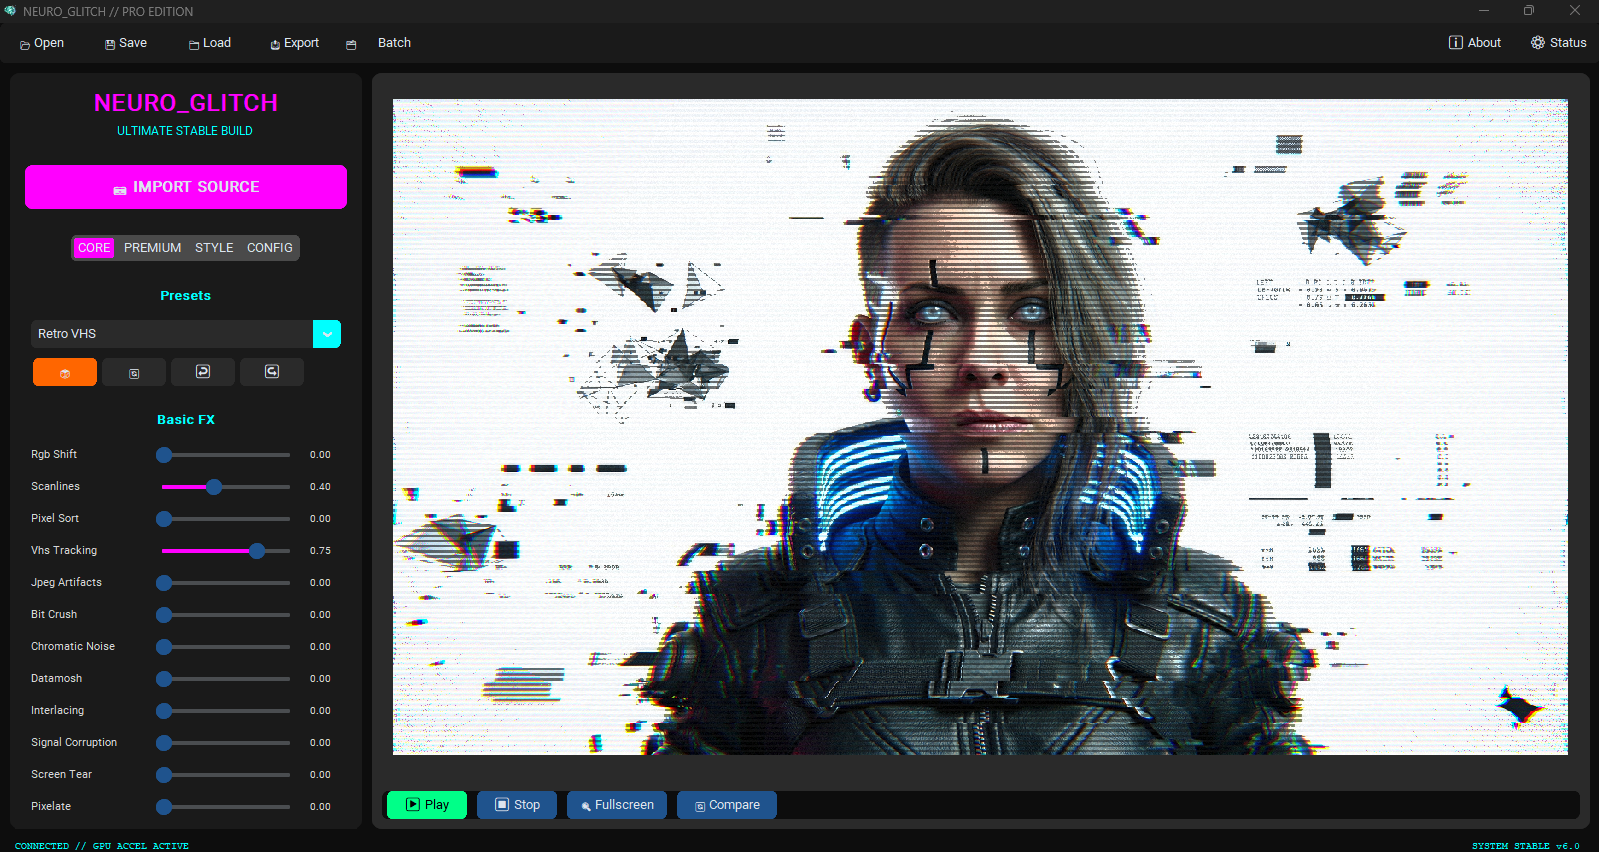Switch to the PREMIUM tab

tap(153, 248)
